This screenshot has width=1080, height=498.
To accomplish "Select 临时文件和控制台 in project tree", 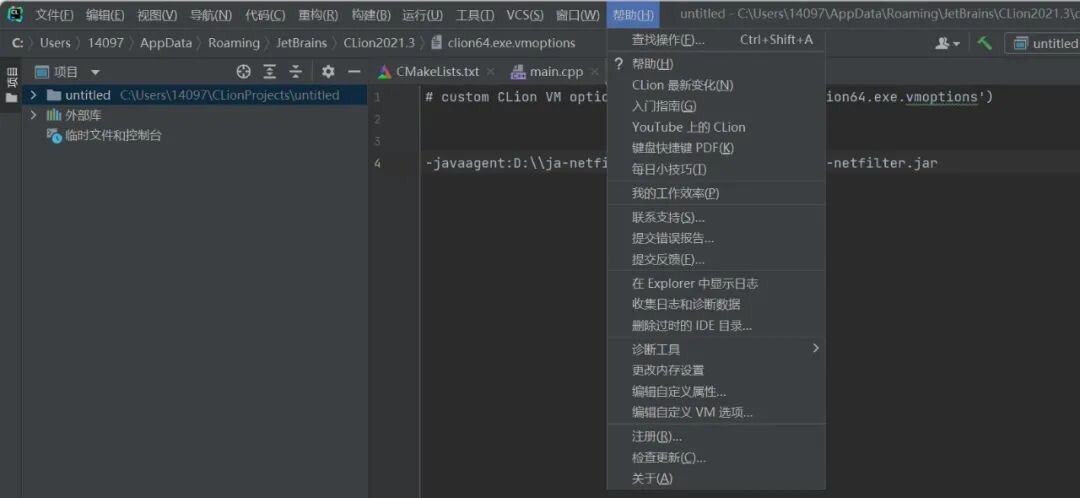I will point(104,135).
